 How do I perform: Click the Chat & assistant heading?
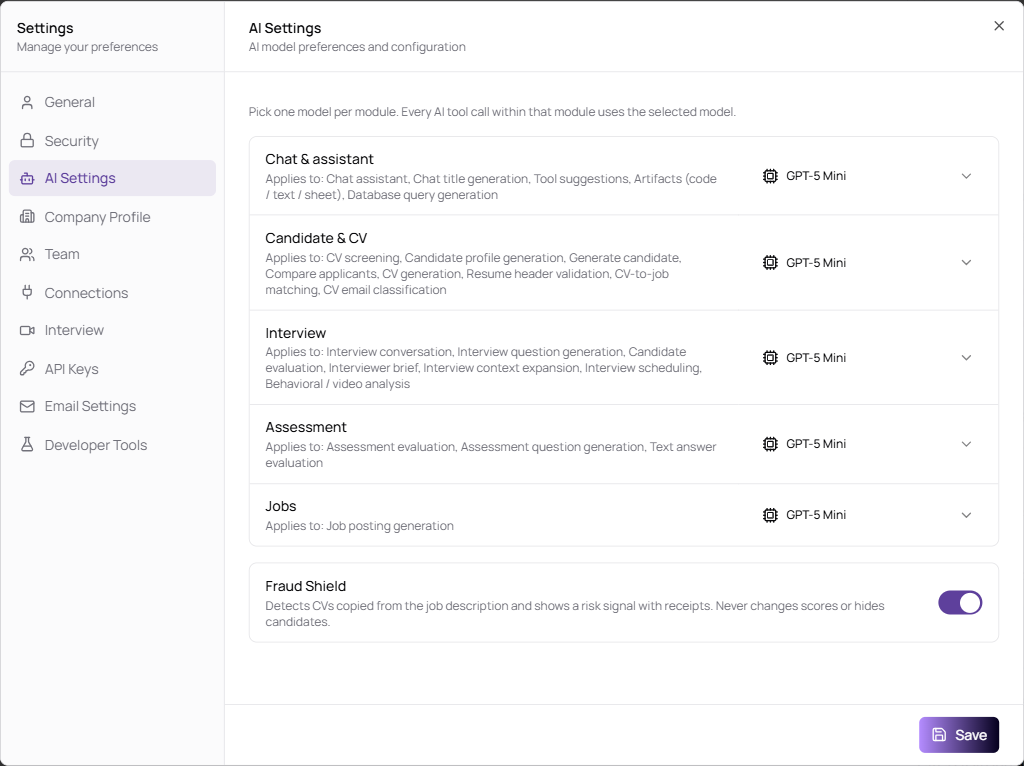coord(319,159)
